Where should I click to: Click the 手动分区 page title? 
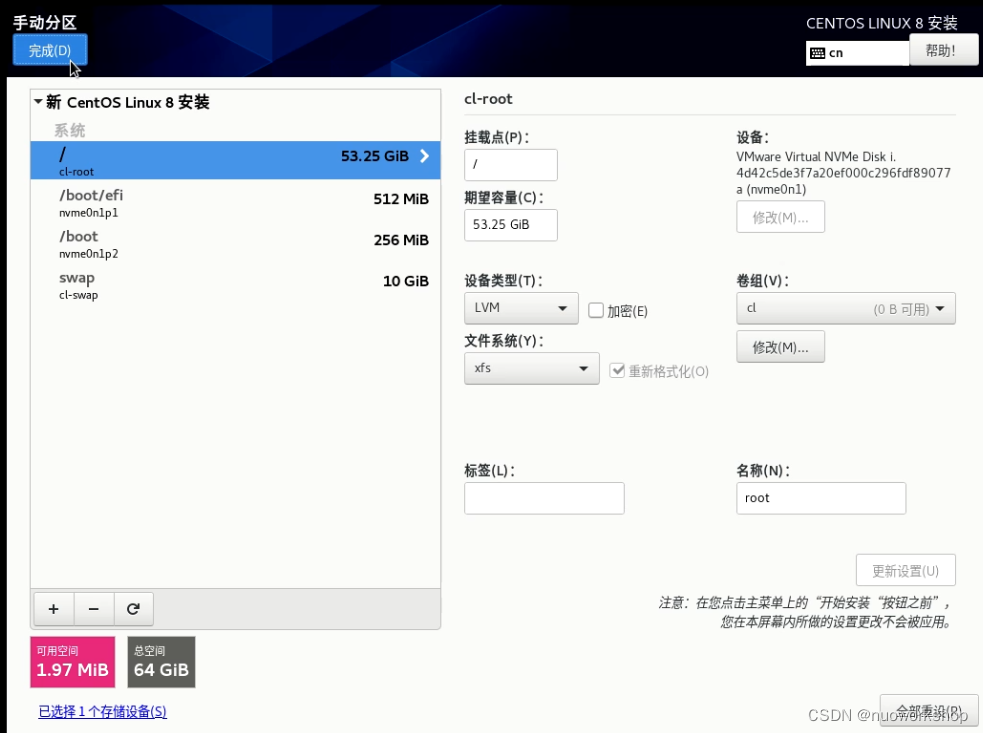[x=45, y=23]
